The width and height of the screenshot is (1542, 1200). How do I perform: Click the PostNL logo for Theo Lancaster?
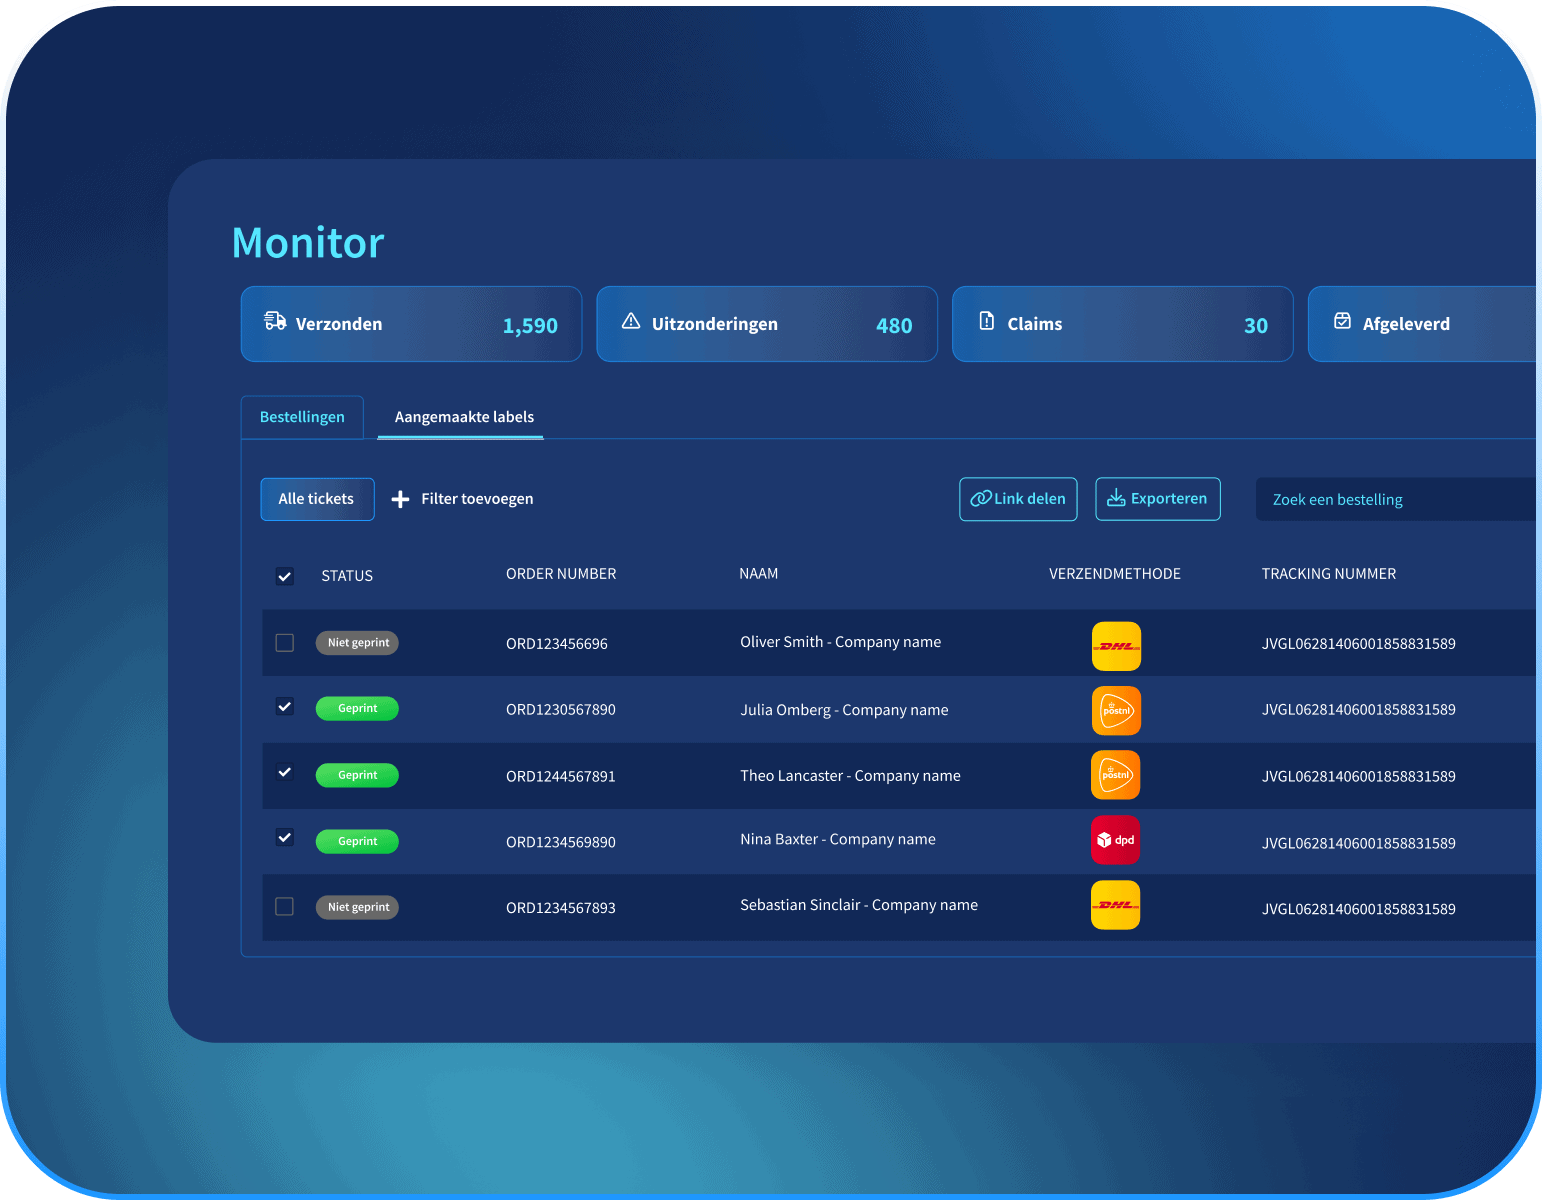click(1116, 775)
